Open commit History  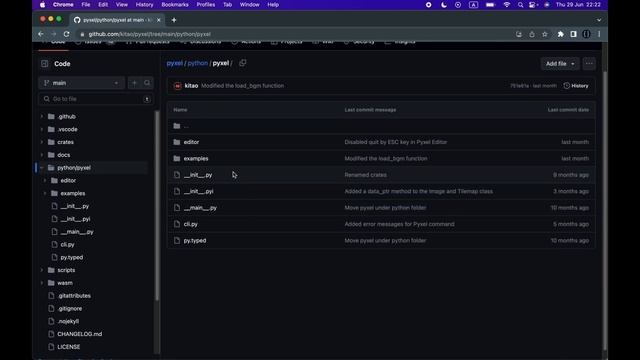[576, 86]
